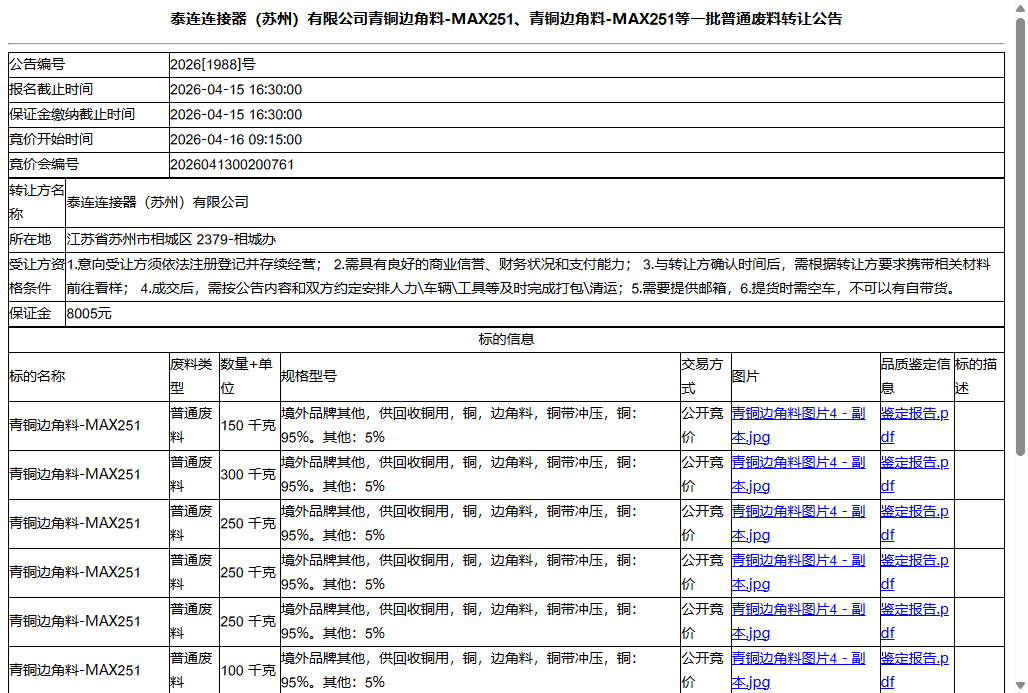Select the quantity cell 150 千克
This screenshot has width=1028, height=693.
[x=249, y=426]
